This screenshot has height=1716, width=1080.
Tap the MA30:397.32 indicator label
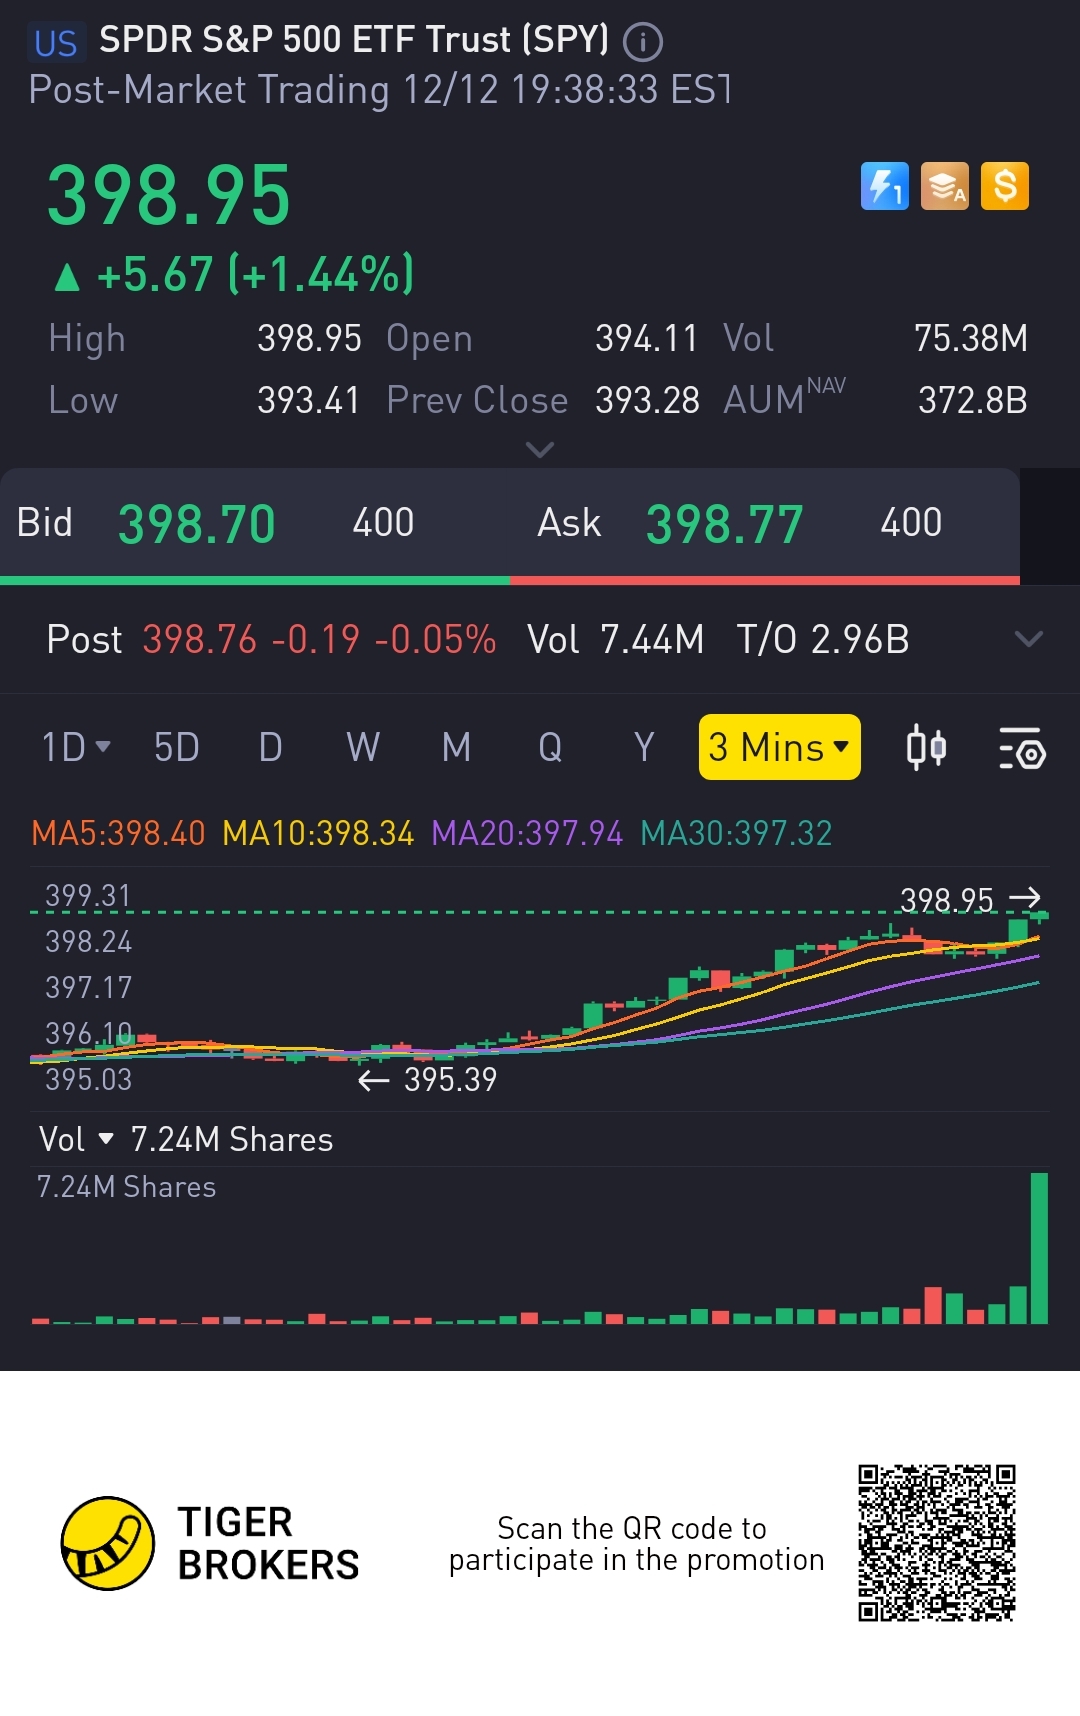click(x=736, y=833)
